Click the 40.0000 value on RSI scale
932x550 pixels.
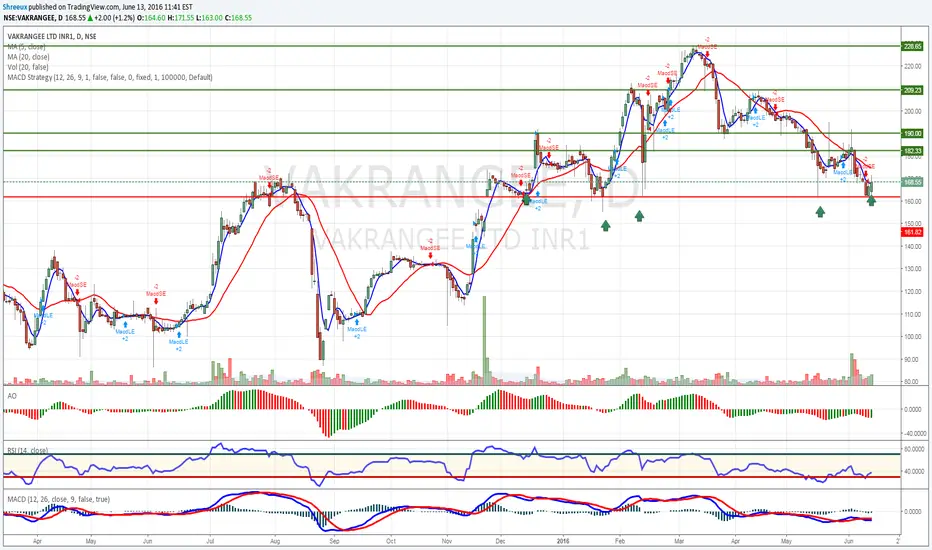coord(914,472)
